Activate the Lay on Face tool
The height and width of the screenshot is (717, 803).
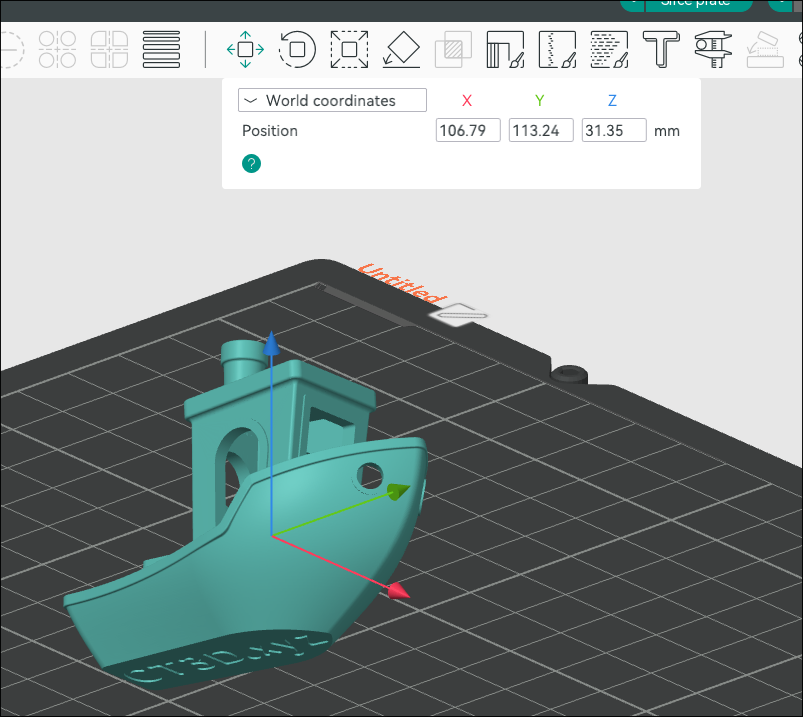[401, 49]
